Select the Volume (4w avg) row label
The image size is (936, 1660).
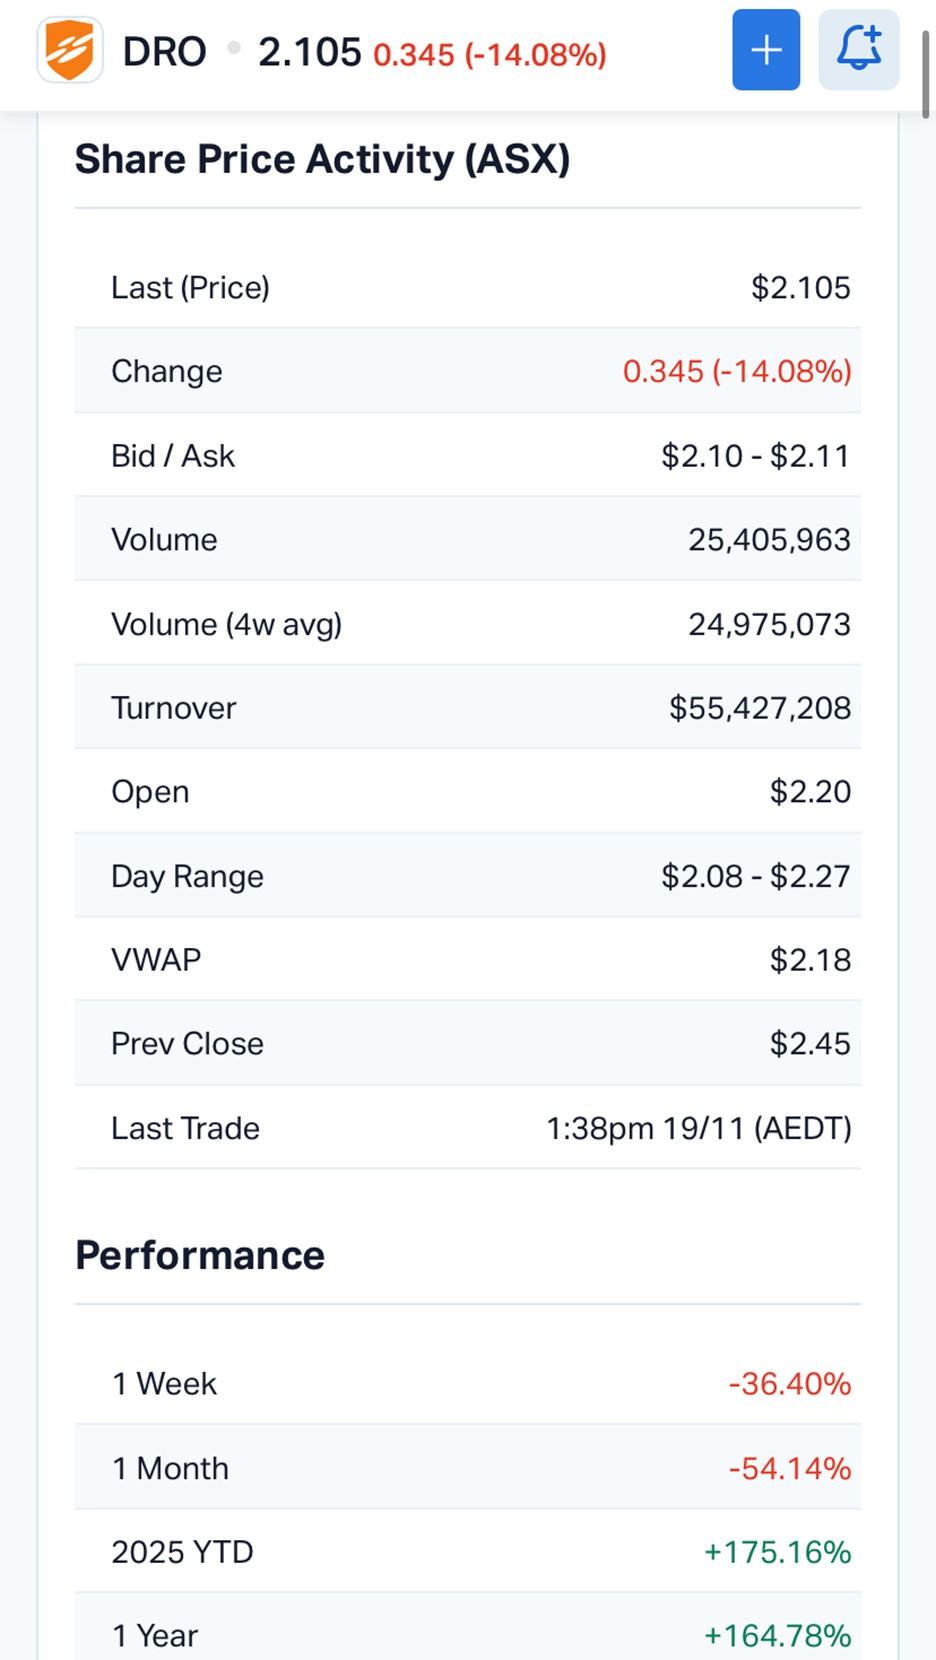coord(226,624)
